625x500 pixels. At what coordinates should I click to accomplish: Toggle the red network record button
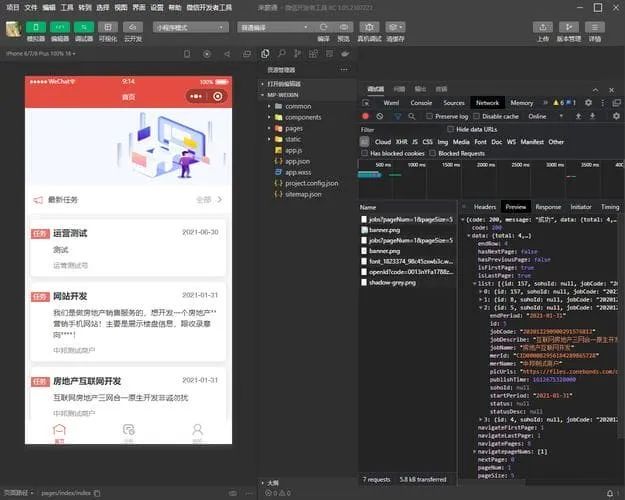365,116
